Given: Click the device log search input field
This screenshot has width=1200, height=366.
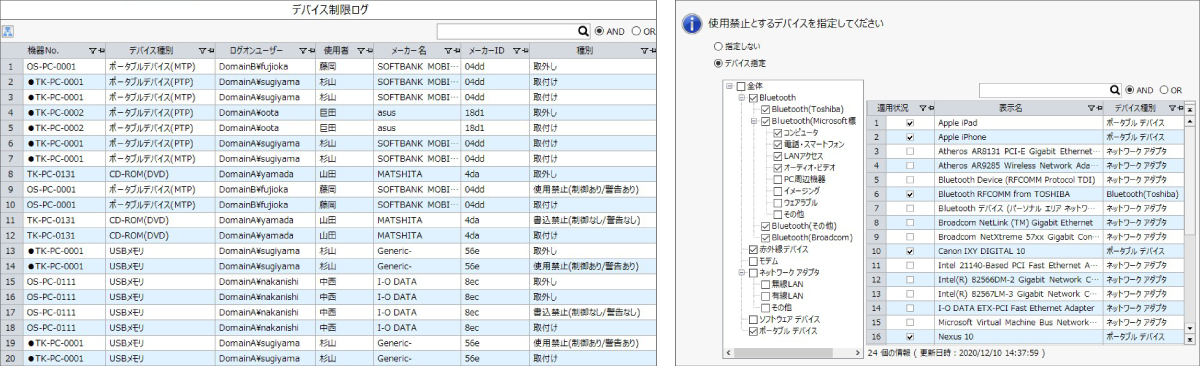Looking at the screenshot, I should (507, 31).
